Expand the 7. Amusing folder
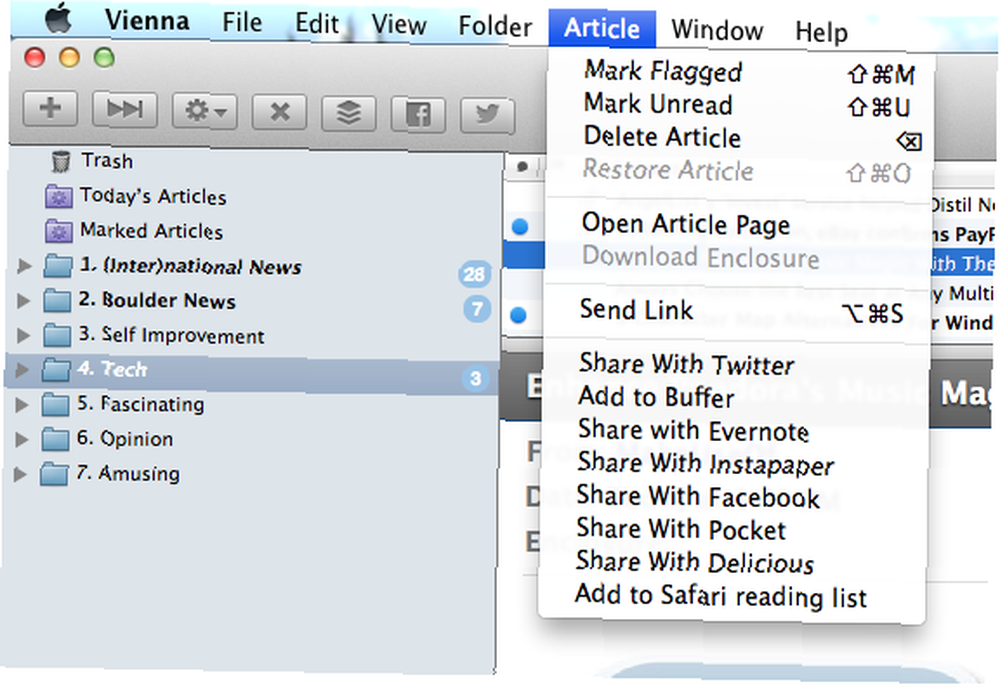The width and height of the screenshot is (1000, 687). tap(20, 474)
